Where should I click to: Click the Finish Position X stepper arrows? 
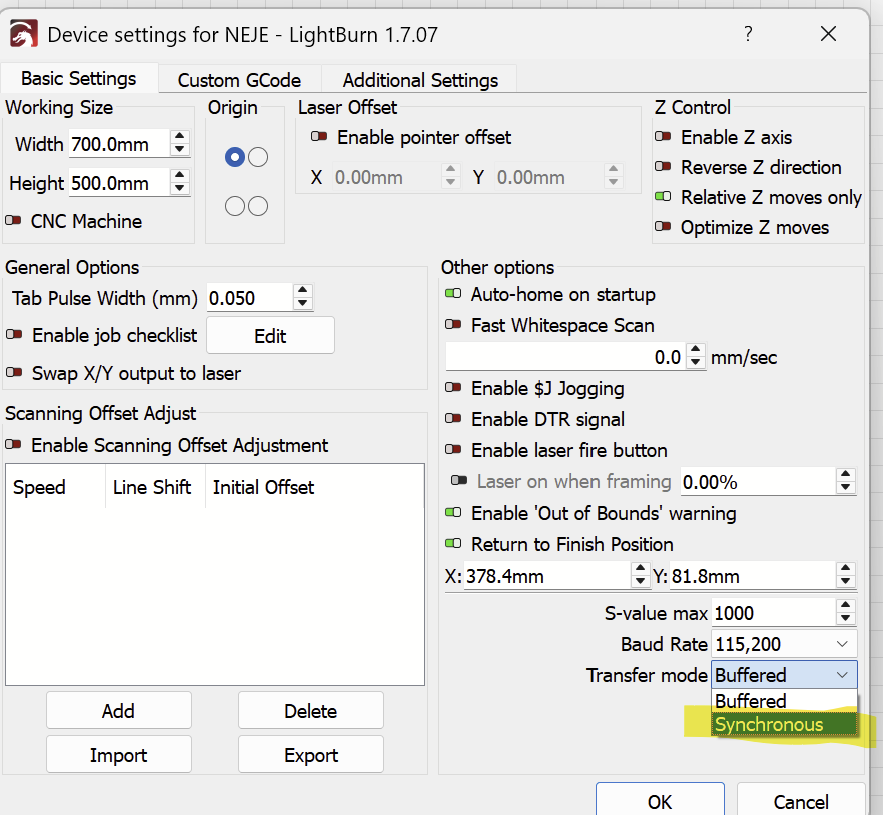point(640,575)
